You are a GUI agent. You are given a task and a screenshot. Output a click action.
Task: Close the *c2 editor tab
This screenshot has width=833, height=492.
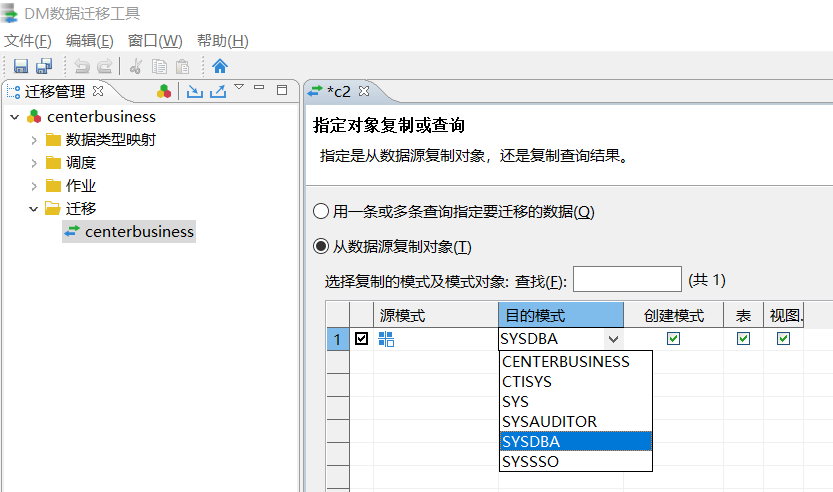[364, 91]
